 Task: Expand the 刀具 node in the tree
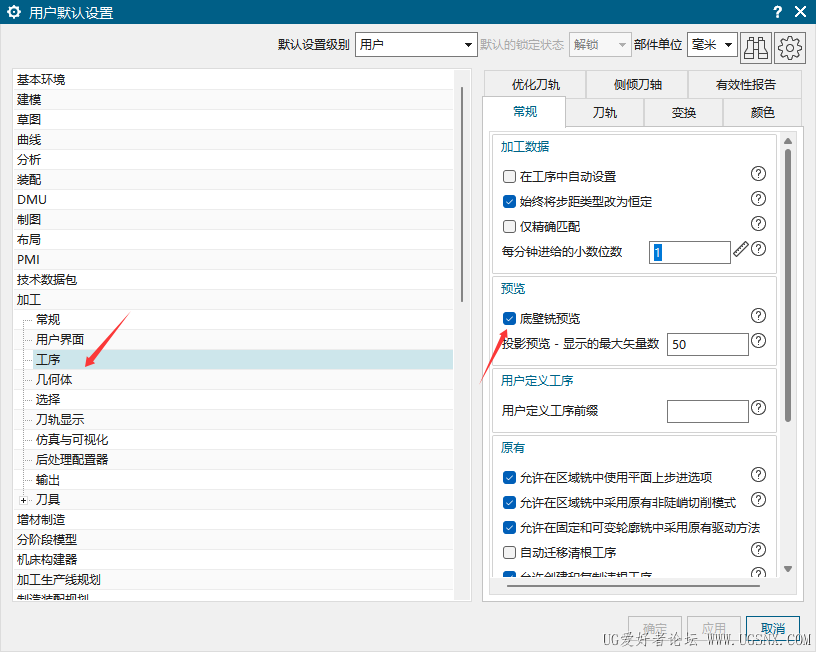click(23, 499)
